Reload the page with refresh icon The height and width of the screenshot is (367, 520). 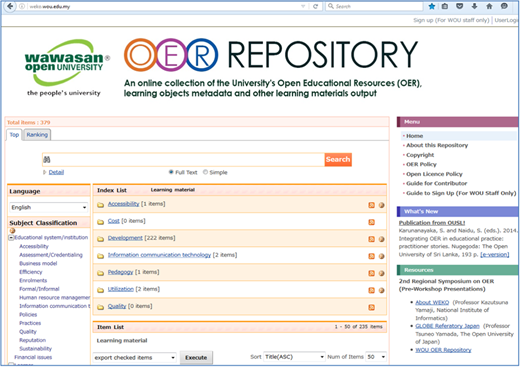pyautogui.click(x=315, y=6)
